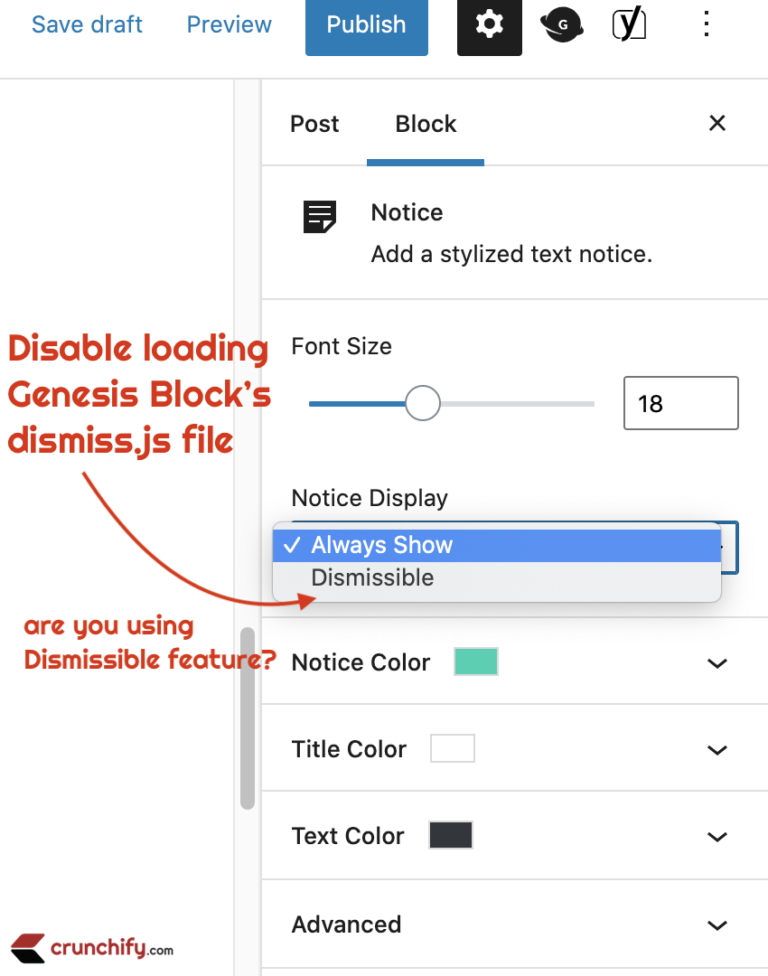
Task: Open the Yoast SEO icon
Action: pos(628,25)
